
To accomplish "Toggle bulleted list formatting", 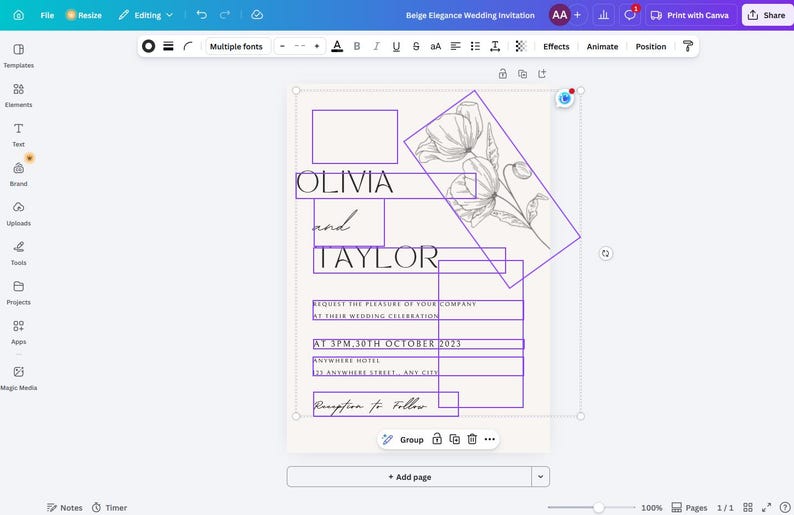I will point(475,46).
